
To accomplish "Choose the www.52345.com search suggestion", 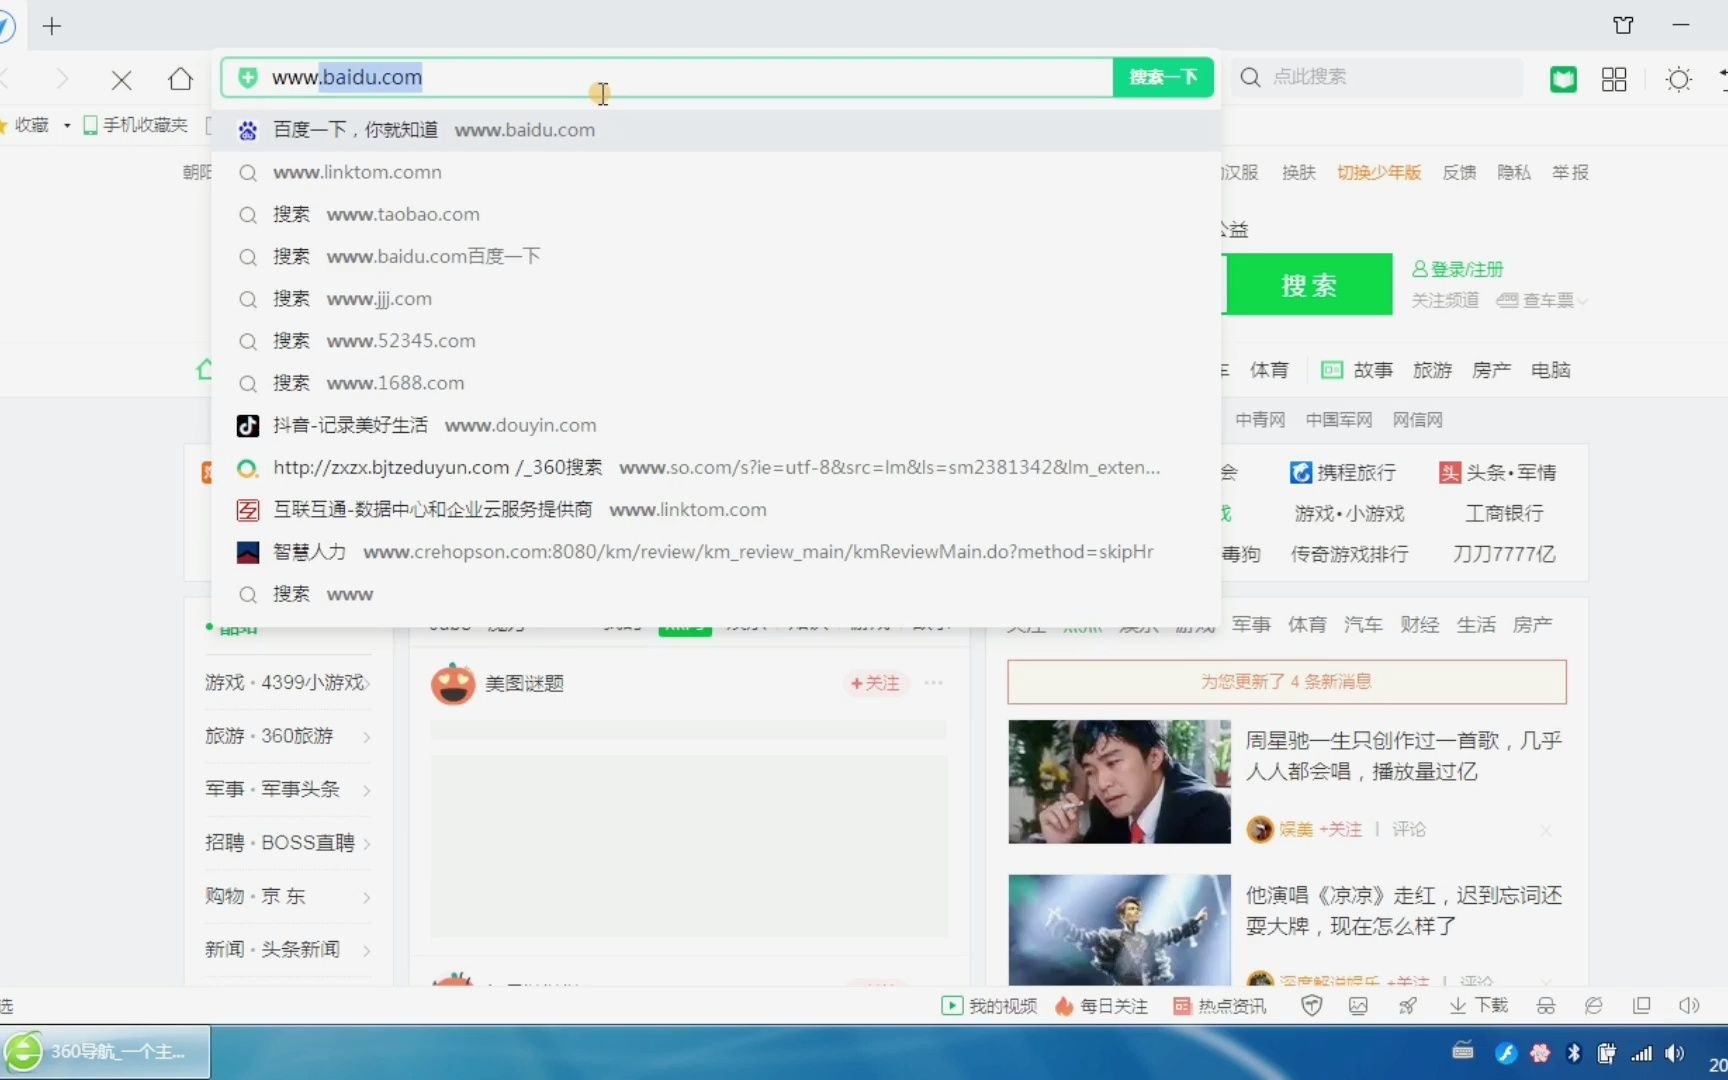I will 716,341.
